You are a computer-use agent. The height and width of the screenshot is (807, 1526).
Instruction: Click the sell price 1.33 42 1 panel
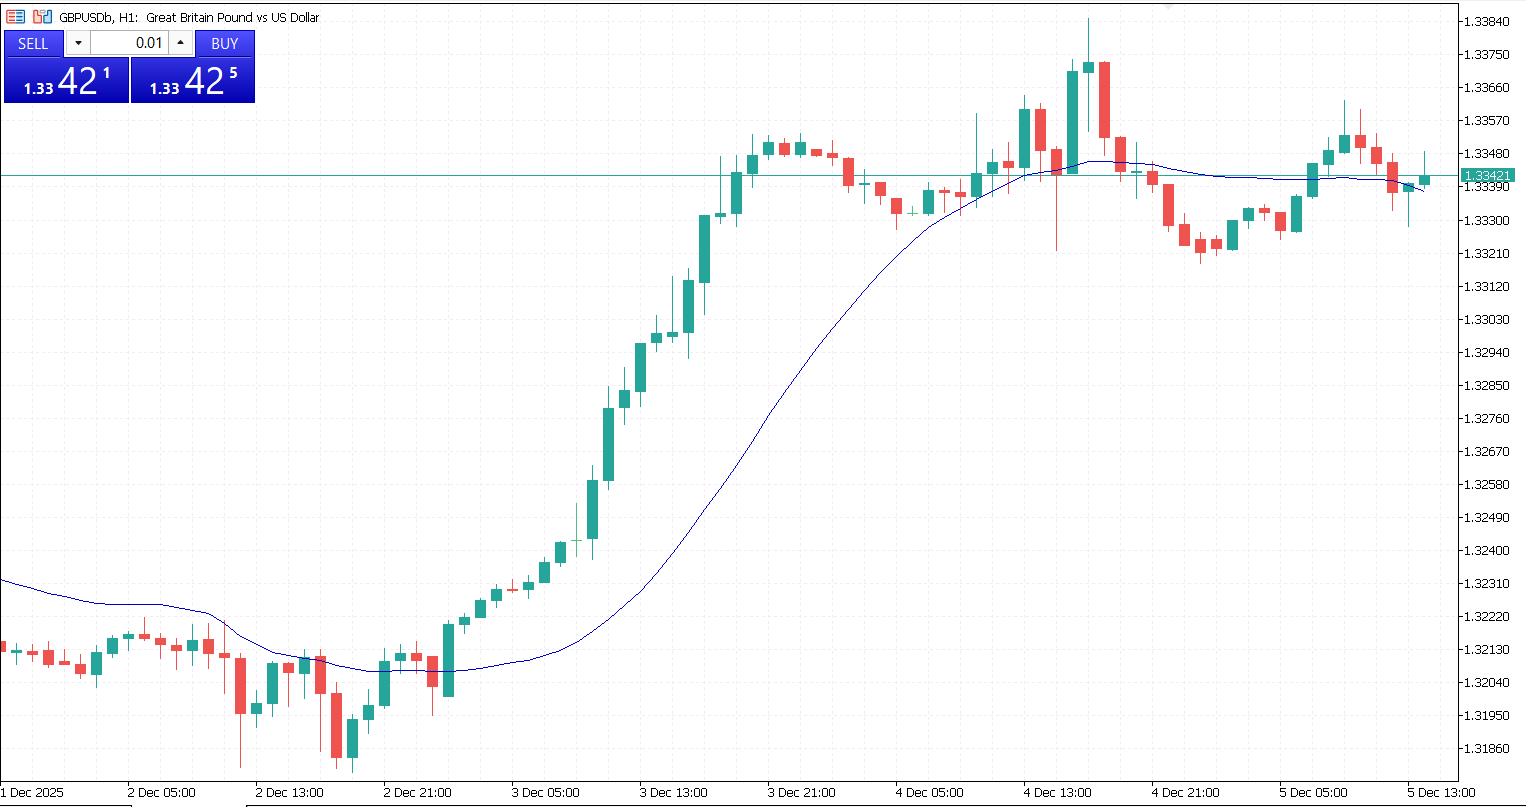(x=67, y=80)
